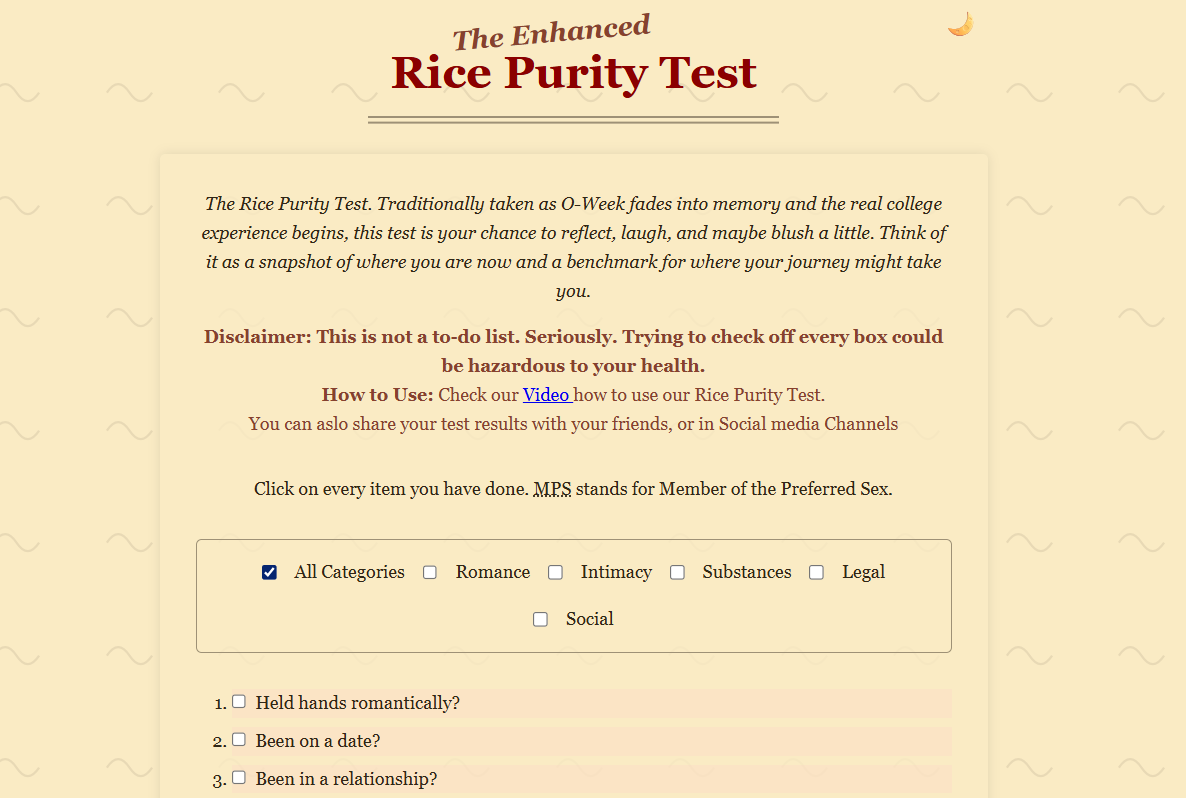Check the "Held hands romantically?" box
1186x798 pixels.
(239, 702)
